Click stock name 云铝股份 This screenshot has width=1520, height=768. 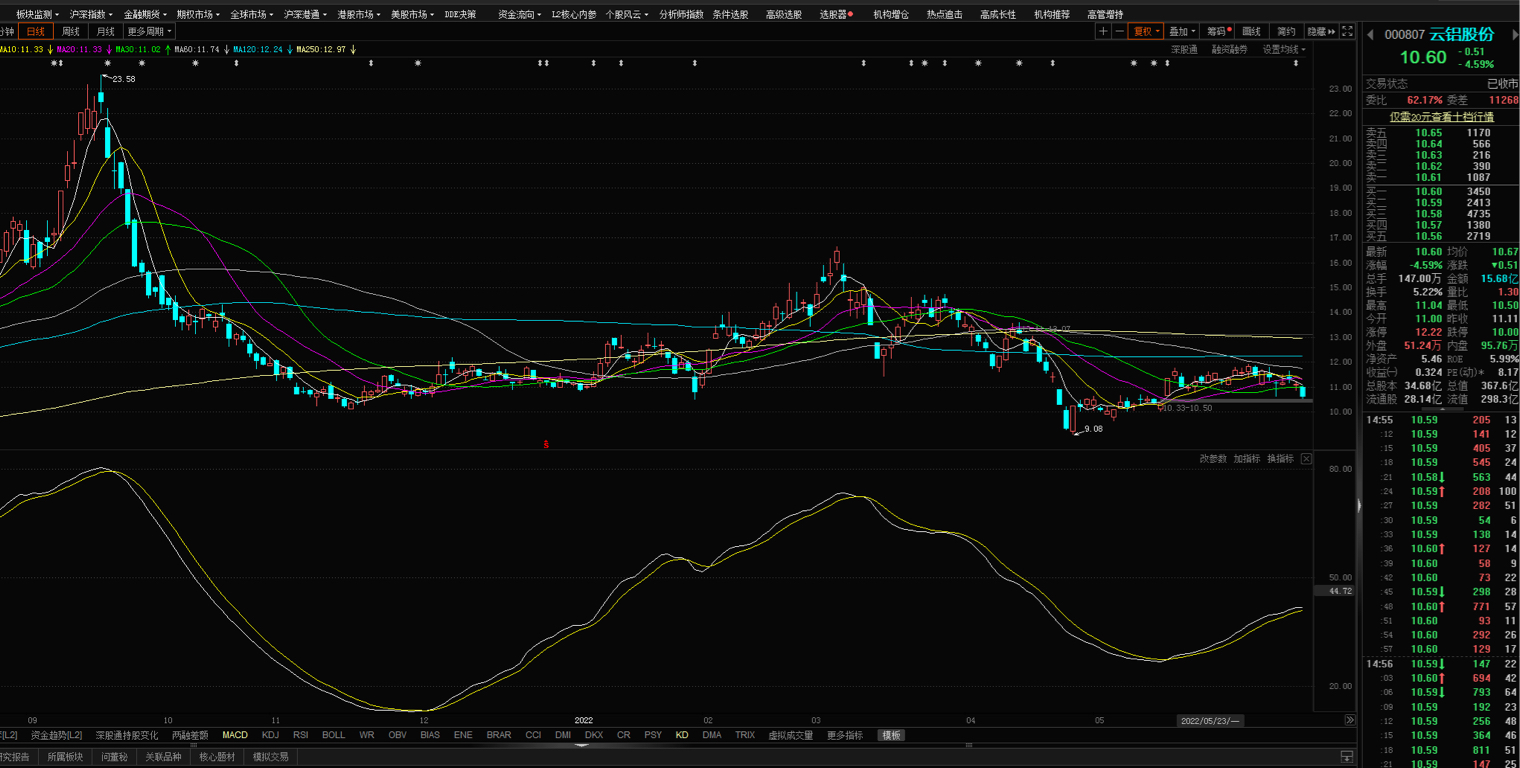coord(1461,35)
